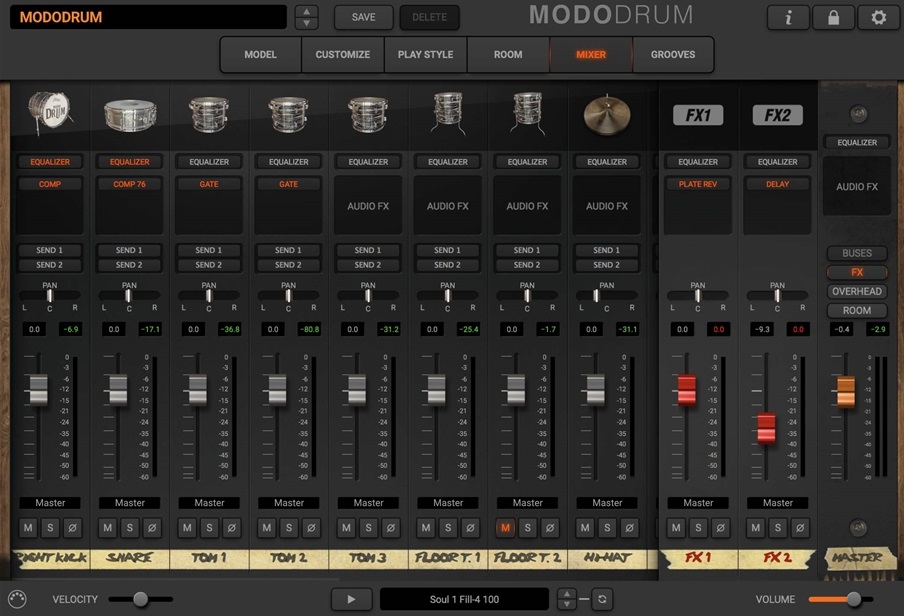This screenshot has height=616, width=904.
Task: Invert phase on Snare channel
Action: (152, 527)
